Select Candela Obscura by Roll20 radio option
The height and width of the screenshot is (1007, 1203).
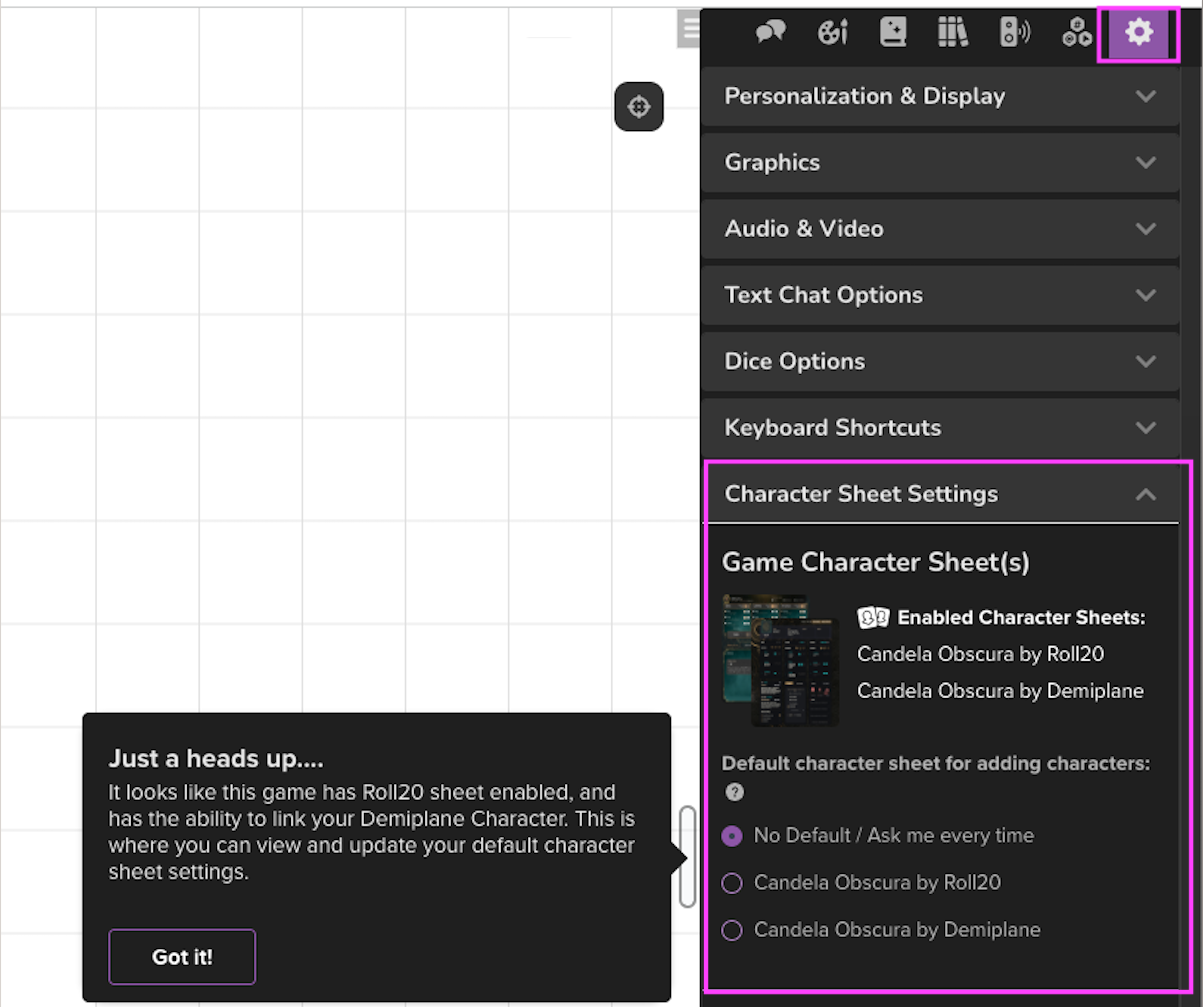coord(732,883)
